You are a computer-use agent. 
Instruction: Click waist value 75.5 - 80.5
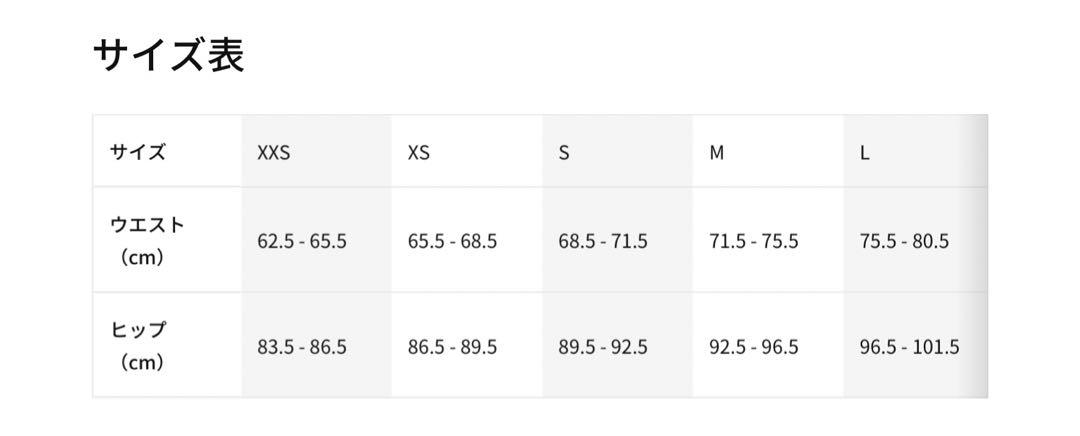pos(904,242)
